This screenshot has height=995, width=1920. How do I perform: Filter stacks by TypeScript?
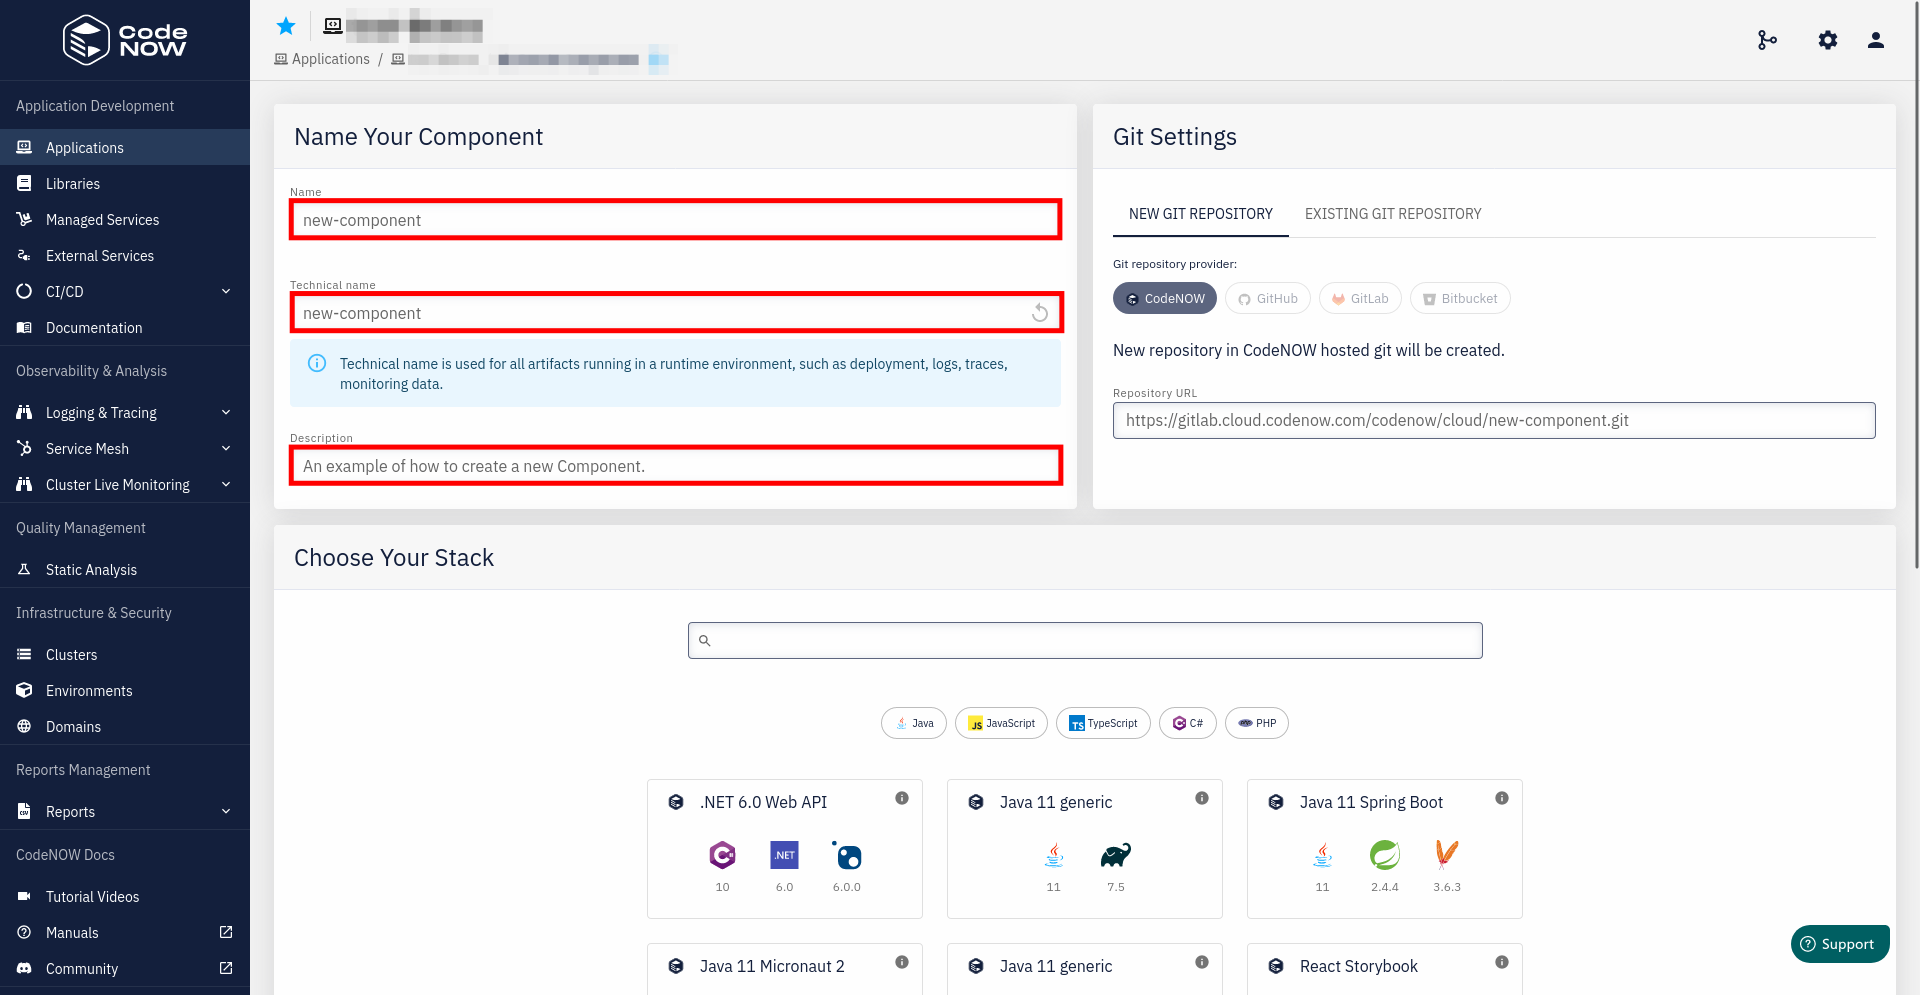click(x=1103, y=723)
